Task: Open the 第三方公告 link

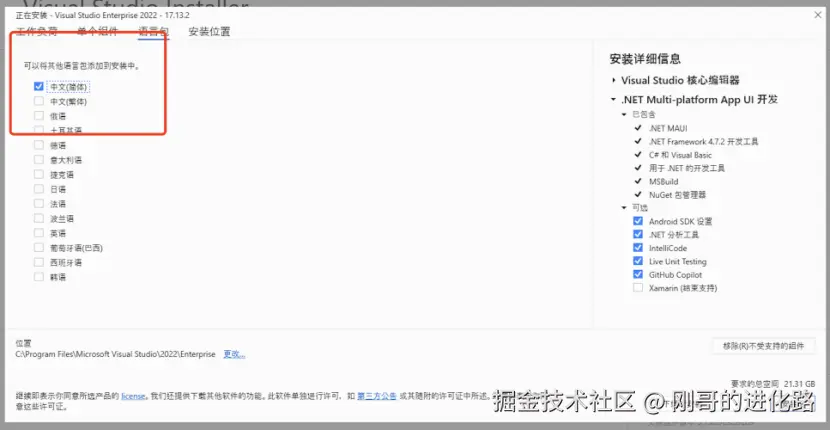Action: coord(377,396)
